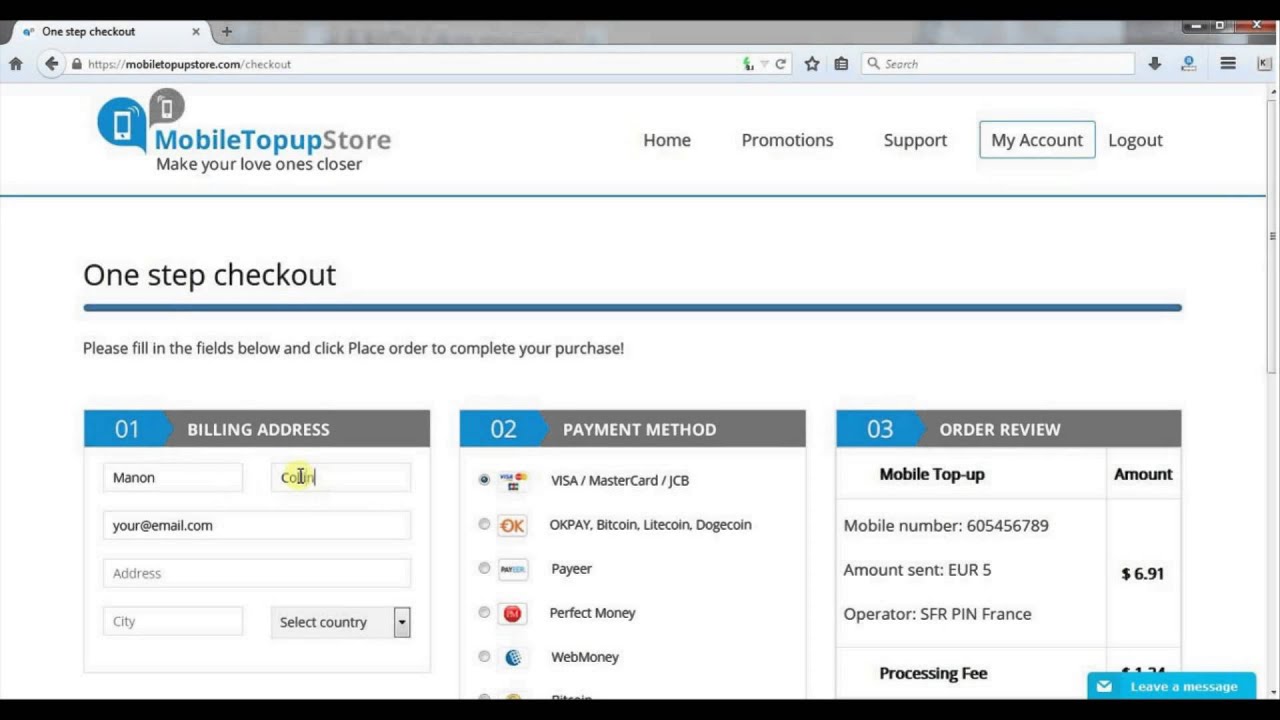Click the last name field
Viewport: 1280px width, 720px height.
pos(341,477)
